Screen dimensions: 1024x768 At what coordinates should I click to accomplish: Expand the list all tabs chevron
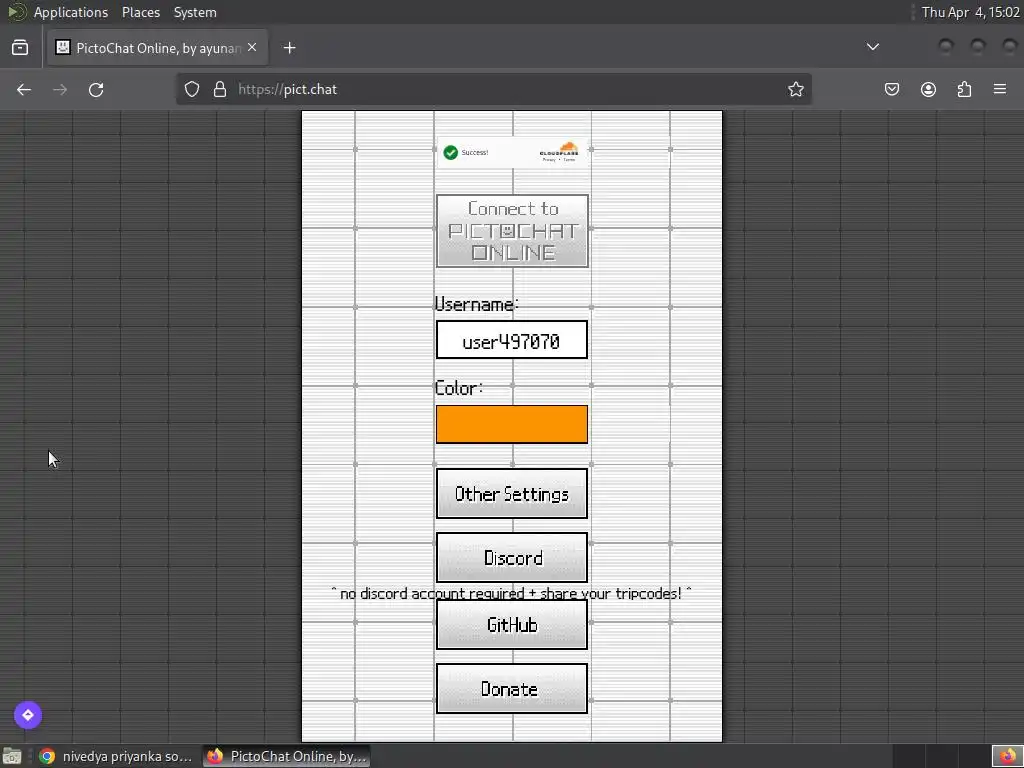[x=872, y=47]
